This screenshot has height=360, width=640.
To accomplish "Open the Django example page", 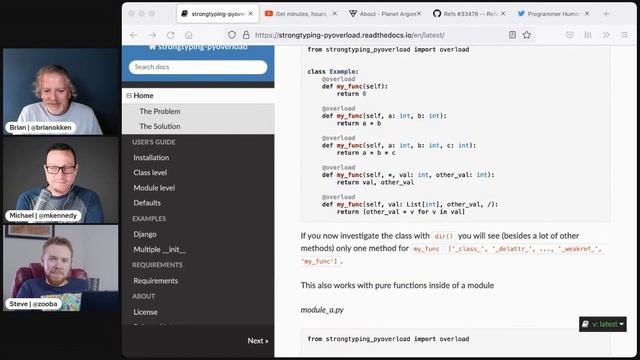I will pos(145,234).
